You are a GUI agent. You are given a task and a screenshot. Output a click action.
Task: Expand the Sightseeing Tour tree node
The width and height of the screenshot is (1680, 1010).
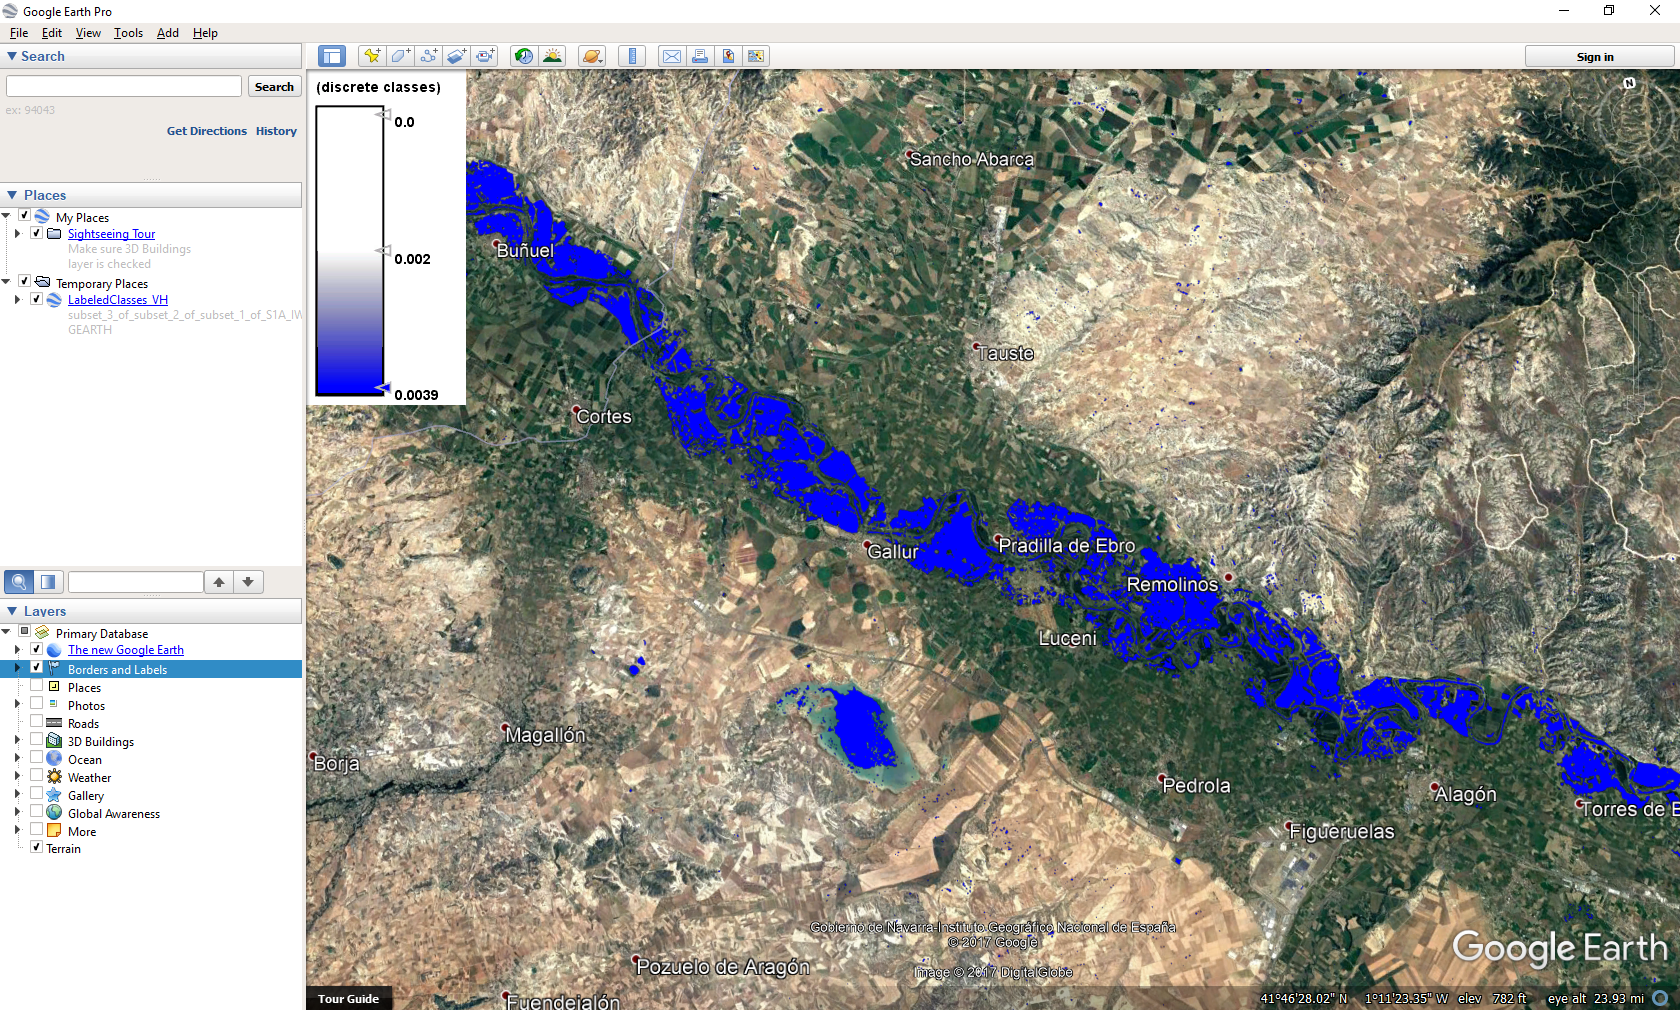click(x=17, y=233)
